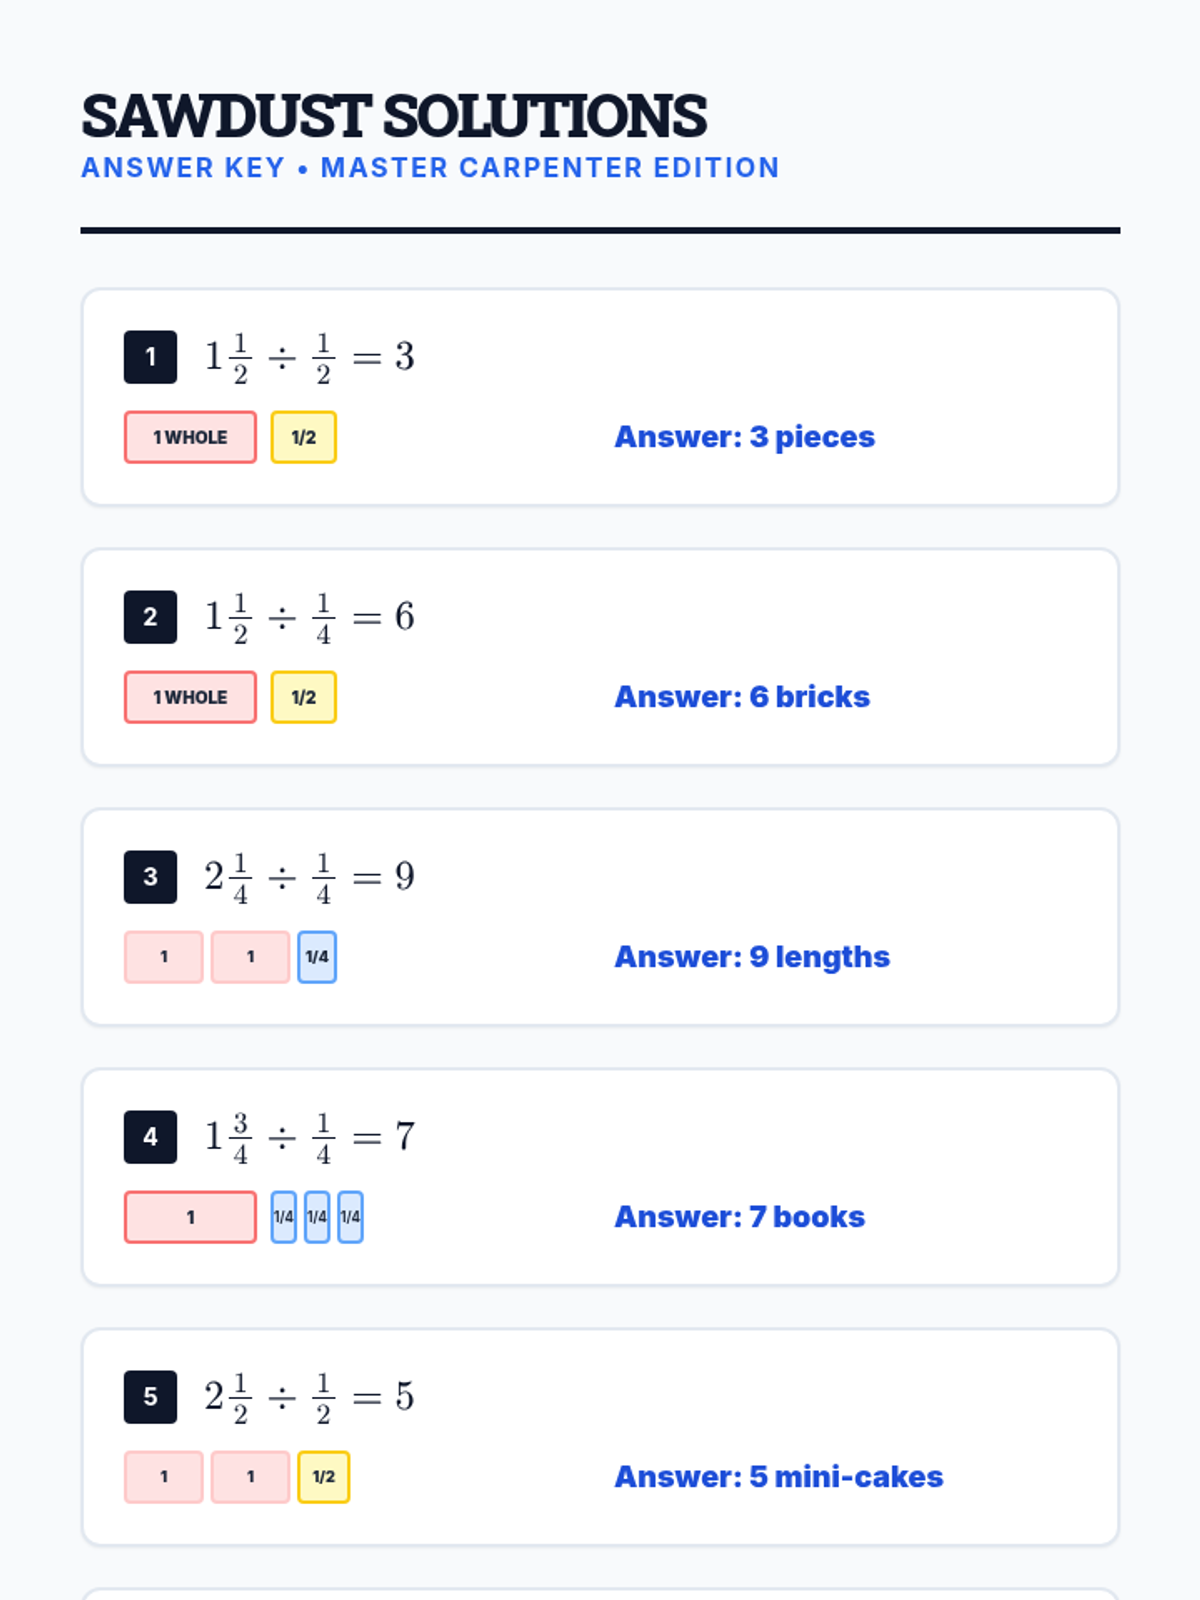This screenshot has width=1200, height=1600.
Task: Click the Sawdust Solutions title heading
Action: click(x=394, y=116)
